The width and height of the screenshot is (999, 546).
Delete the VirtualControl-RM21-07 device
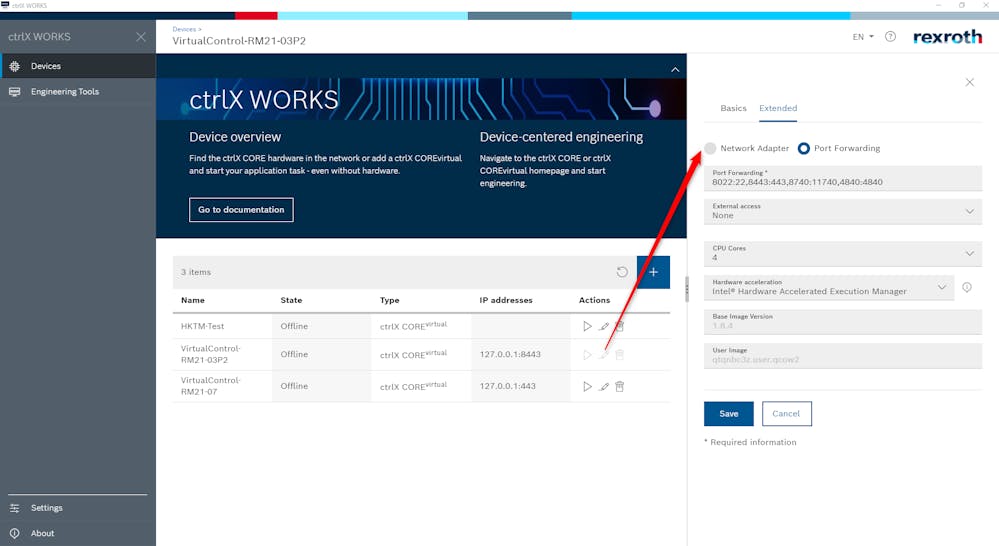pos(619,386)
